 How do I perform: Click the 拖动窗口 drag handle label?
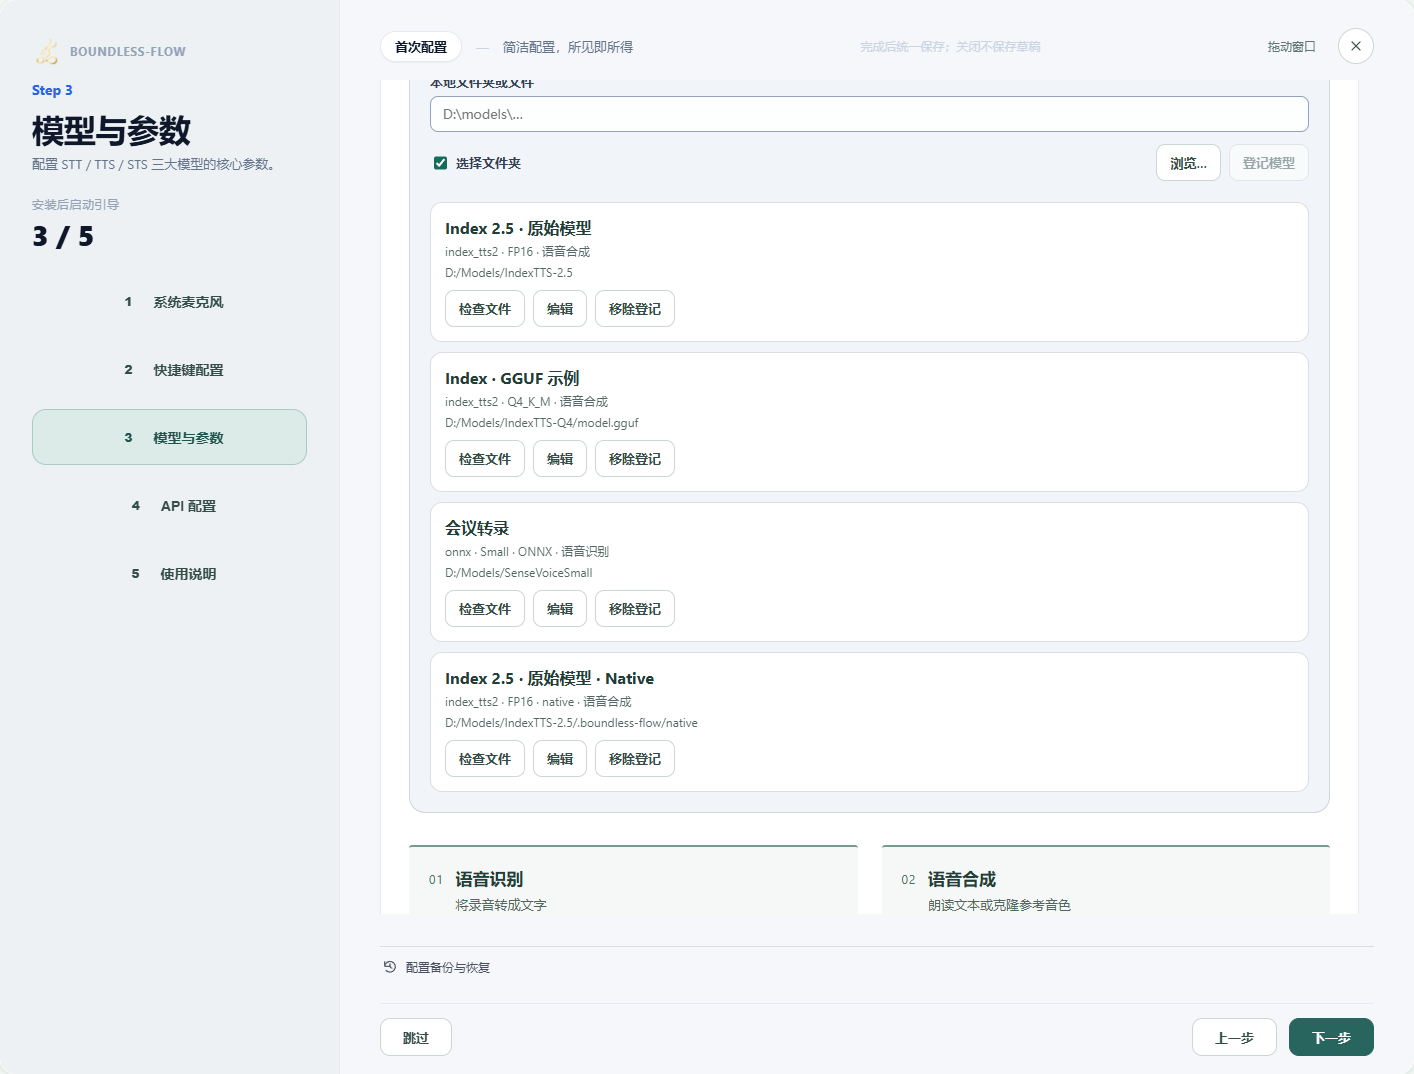click(x=1291, y=47)
